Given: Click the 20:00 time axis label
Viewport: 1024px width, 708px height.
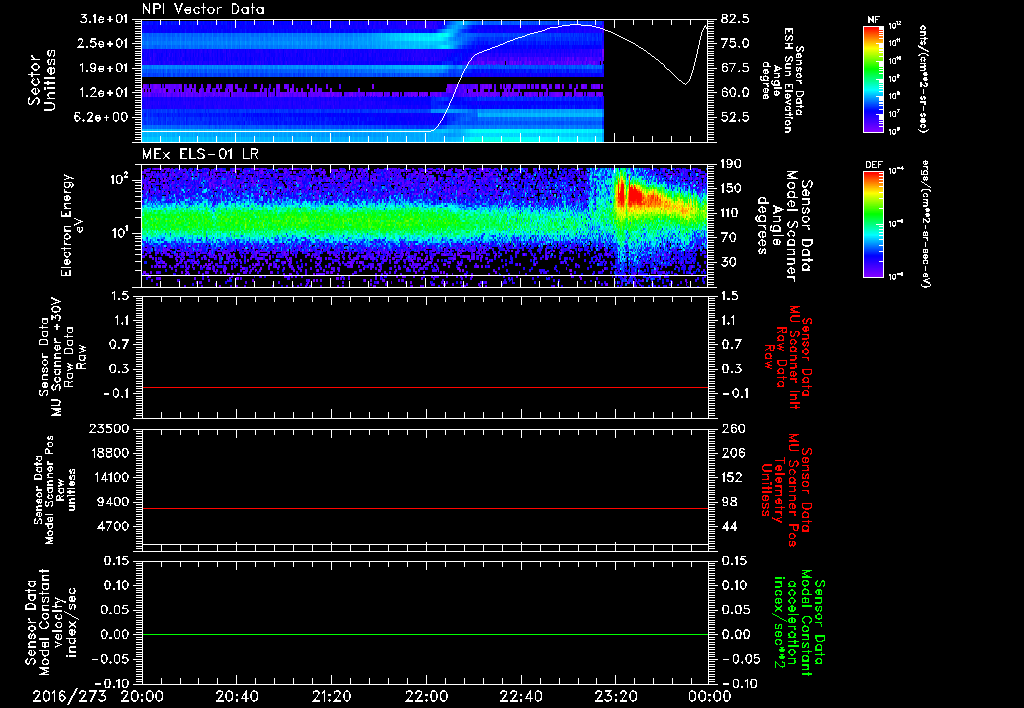Looking at the screenshot, I should click(x=142, y=696).
